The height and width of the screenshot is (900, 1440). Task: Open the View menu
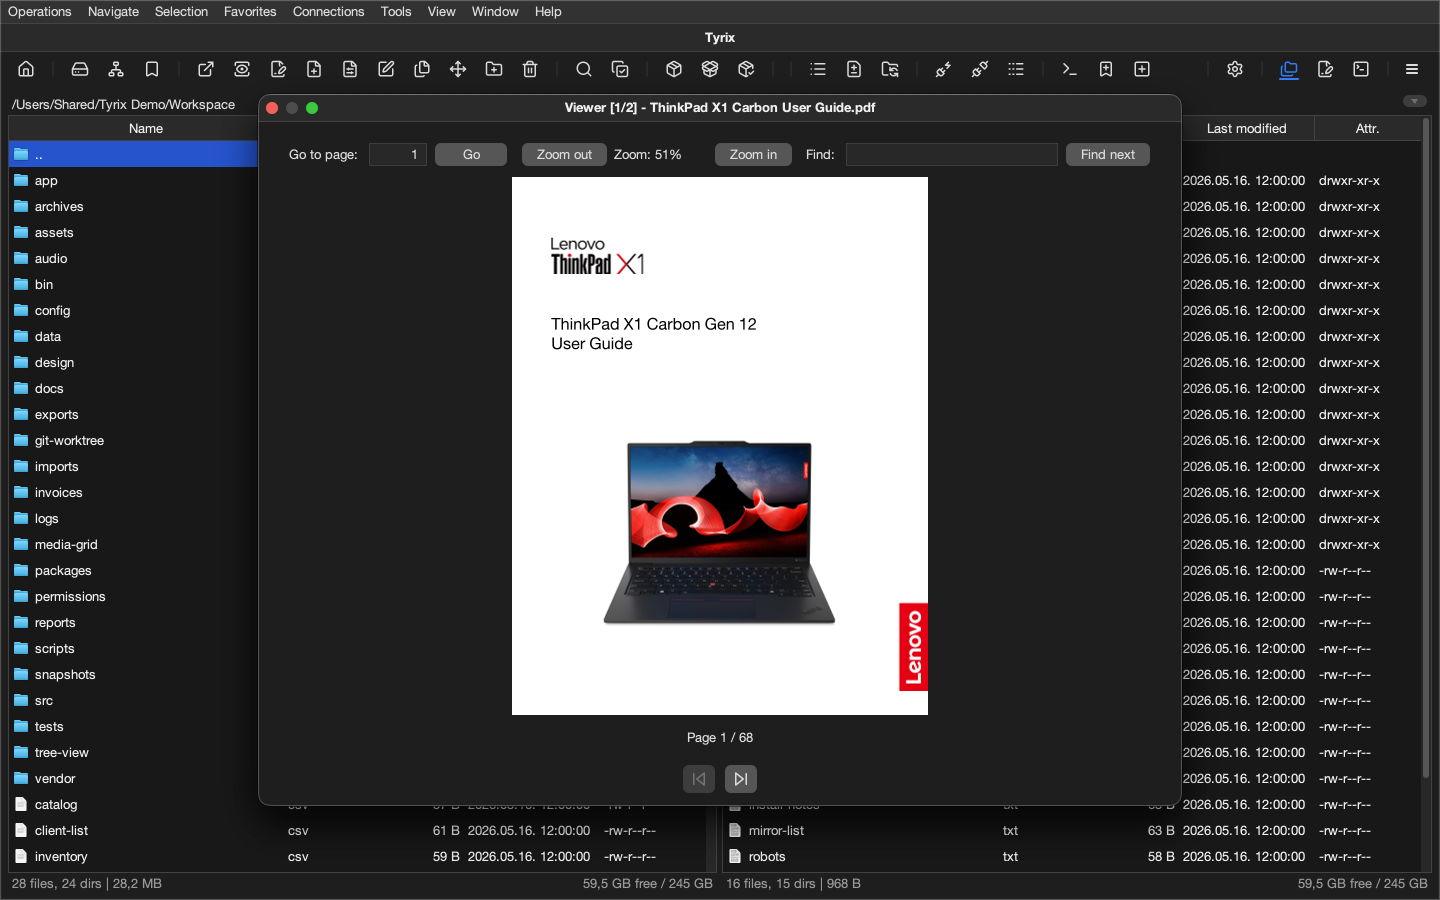[x=441, y=12]
